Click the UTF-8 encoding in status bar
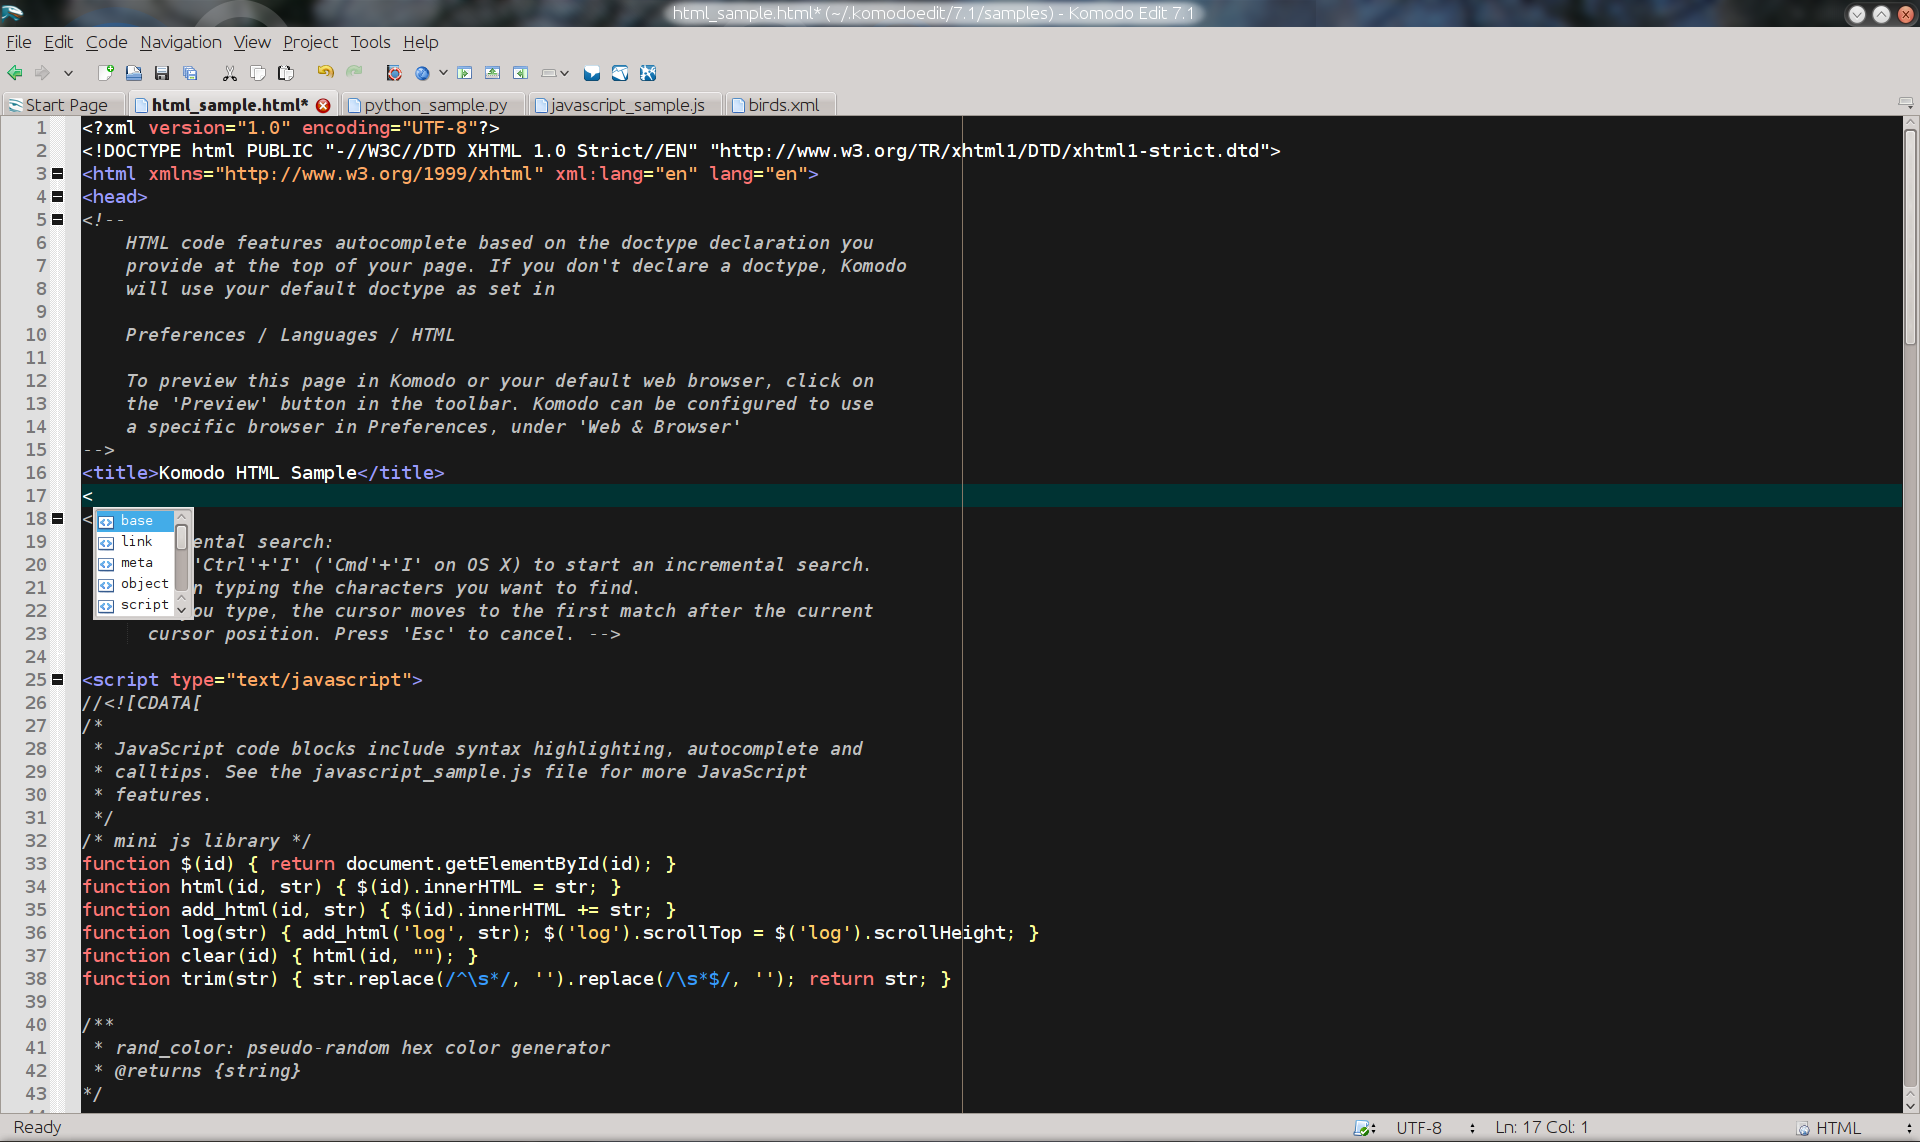 coord(1419,1128)
